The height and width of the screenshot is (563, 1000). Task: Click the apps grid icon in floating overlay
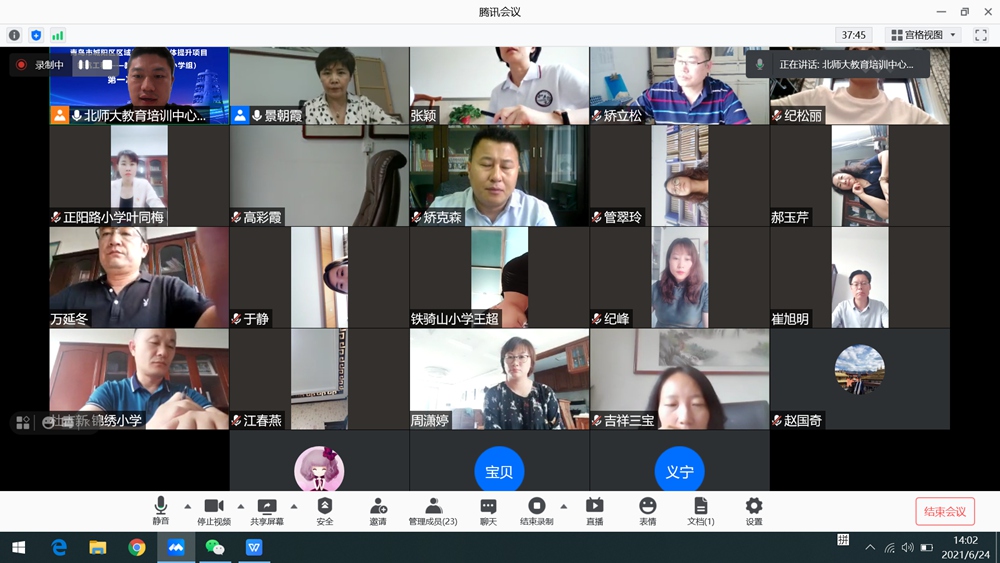(x=23, y=422)
